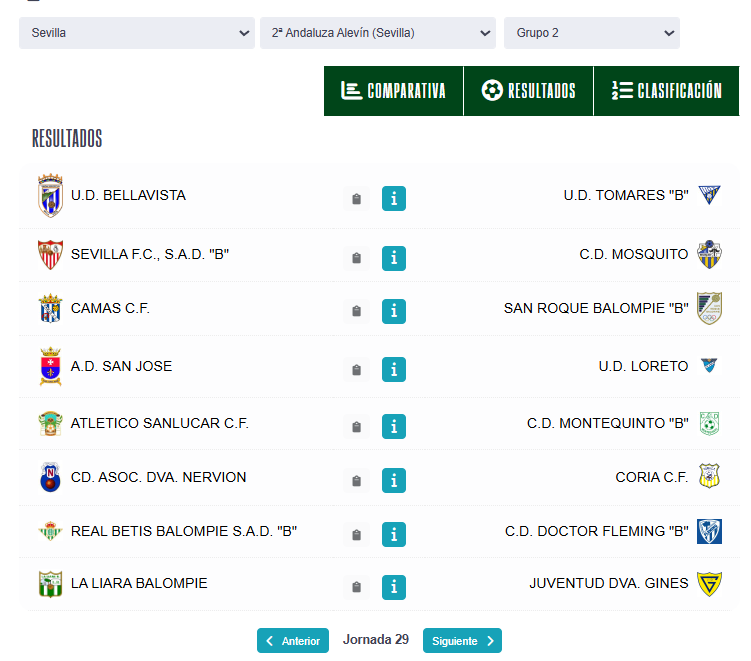Click the Camas C.F. crest

pos(50,308)
